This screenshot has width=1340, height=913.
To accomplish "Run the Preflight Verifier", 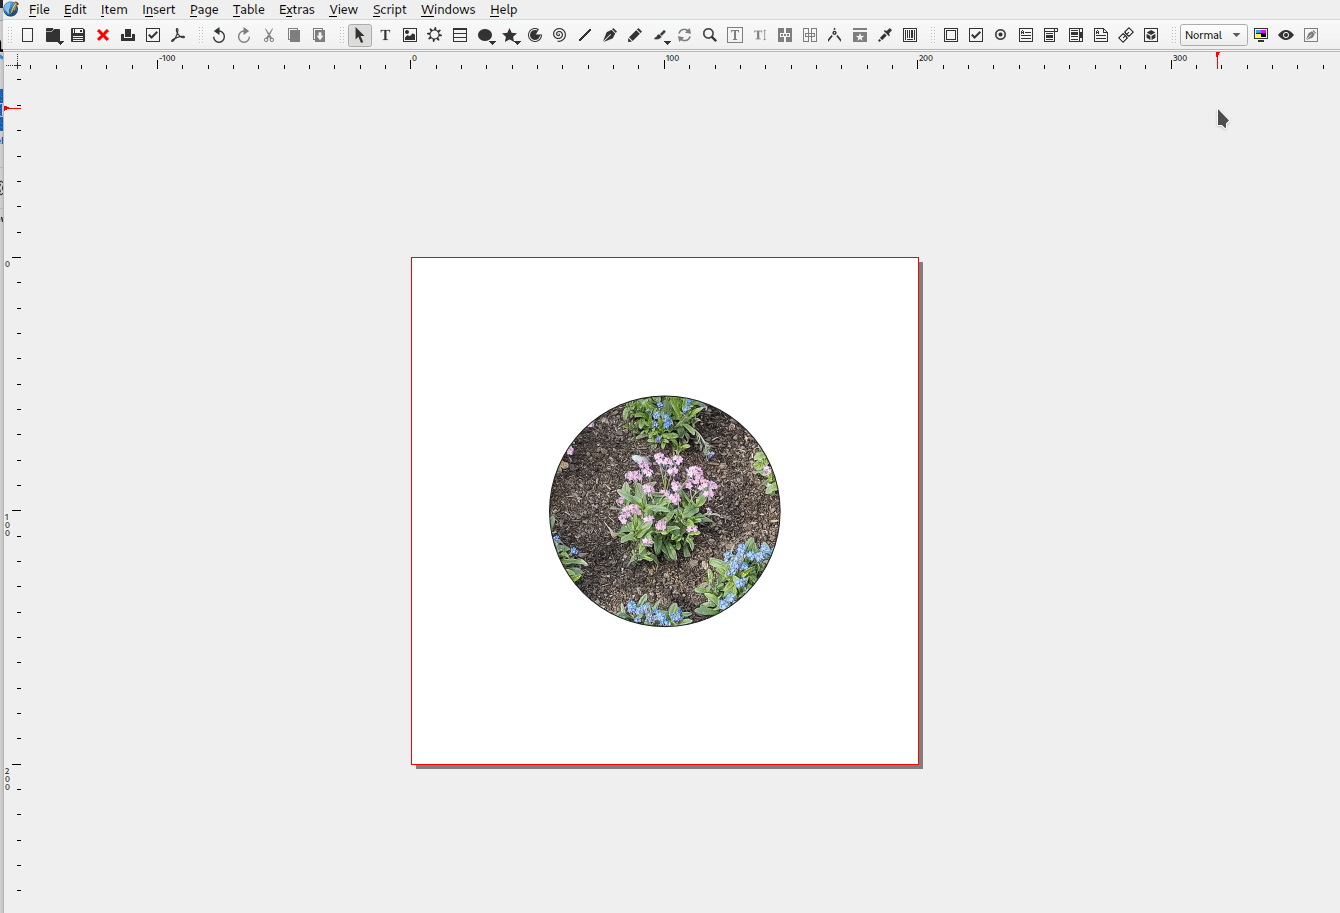I will pyautogui.click(x=152, y=34).
